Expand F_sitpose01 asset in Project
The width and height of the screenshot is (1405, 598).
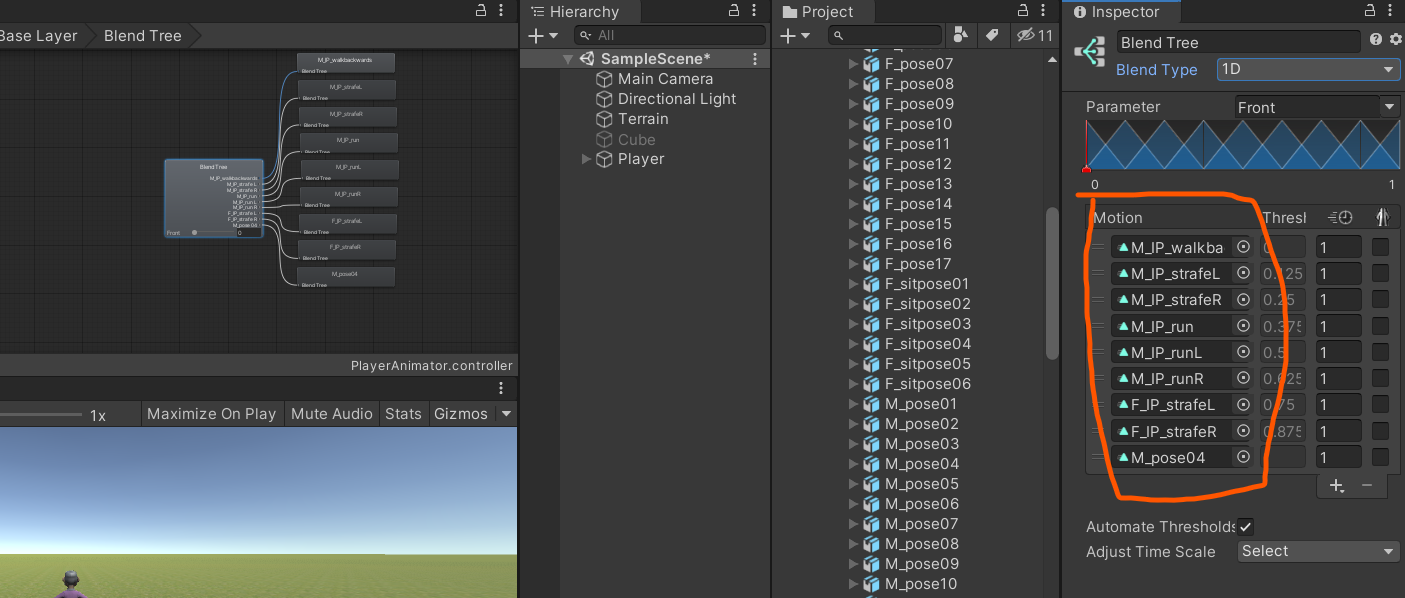(854, 284)
